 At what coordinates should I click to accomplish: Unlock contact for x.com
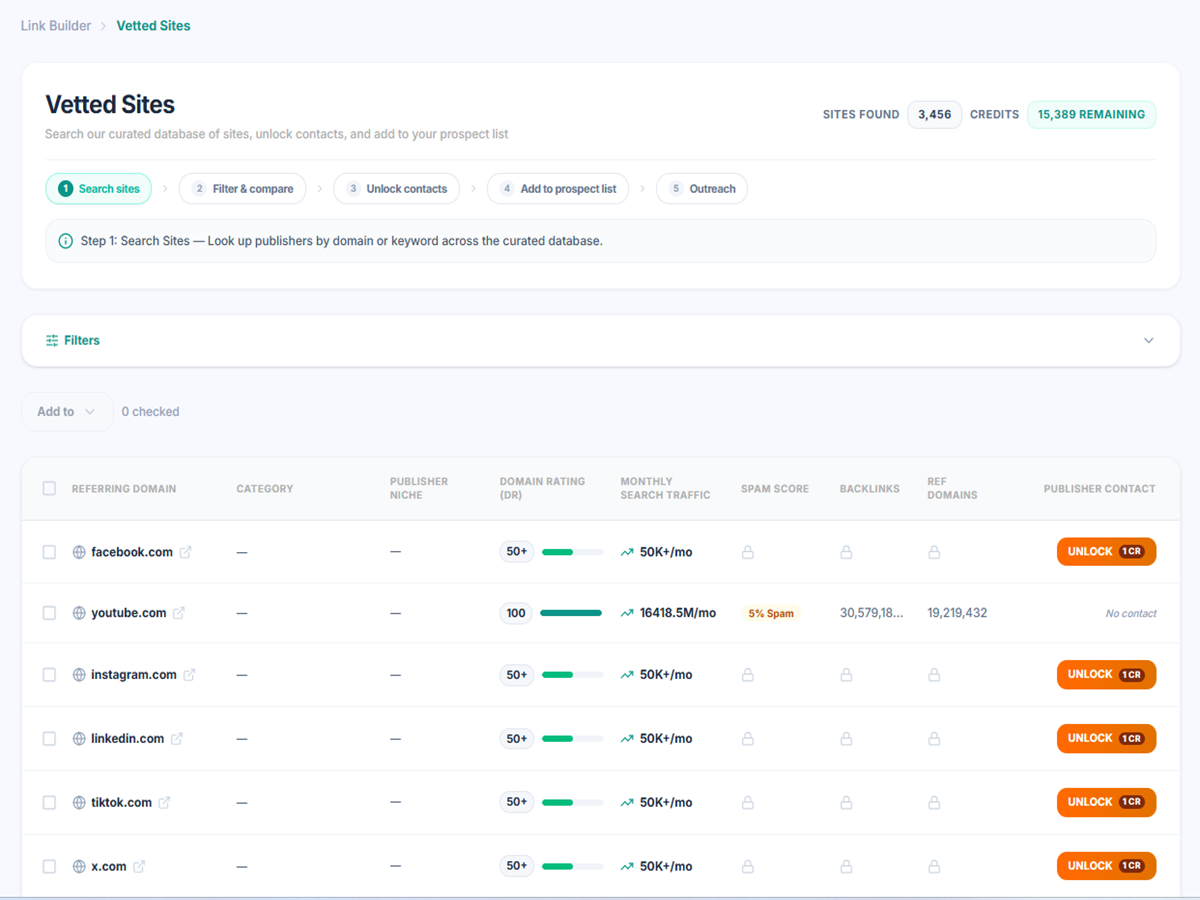pos(1106,867)
